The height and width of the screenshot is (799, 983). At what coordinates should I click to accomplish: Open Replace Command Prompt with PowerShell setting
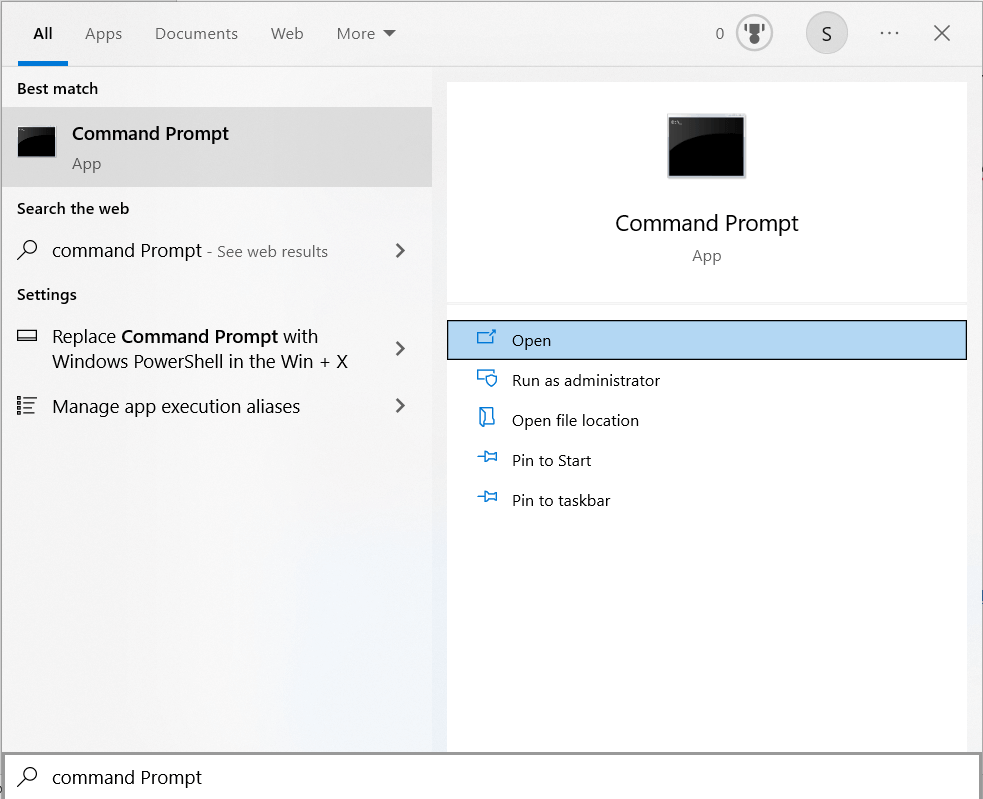(217, 349)
